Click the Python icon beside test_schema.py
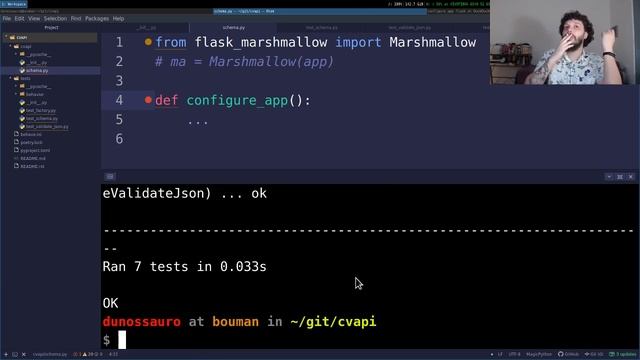Image resolution: width=640 pixels, height=360 pixels. click(22, 119)
